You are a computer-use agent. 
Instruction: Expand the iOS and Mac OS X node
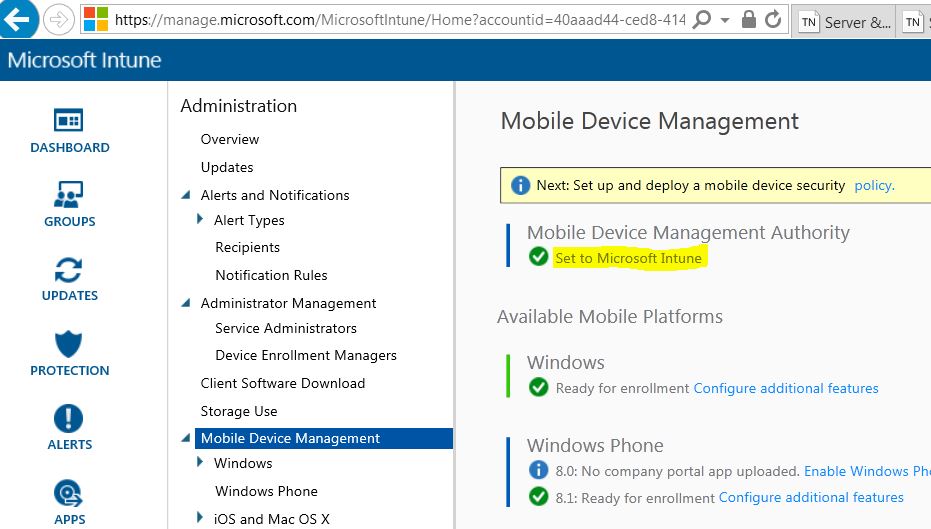[x=200, y=517]
